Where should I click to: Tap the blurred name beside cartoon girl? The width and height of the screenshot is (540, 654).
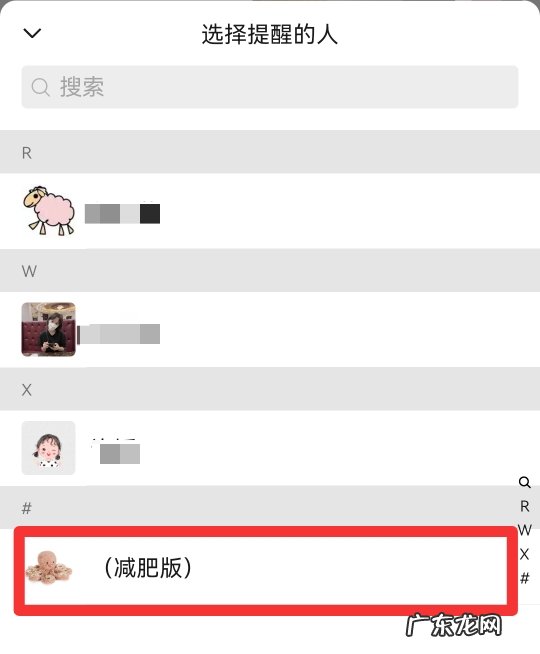tap(116, 451)
